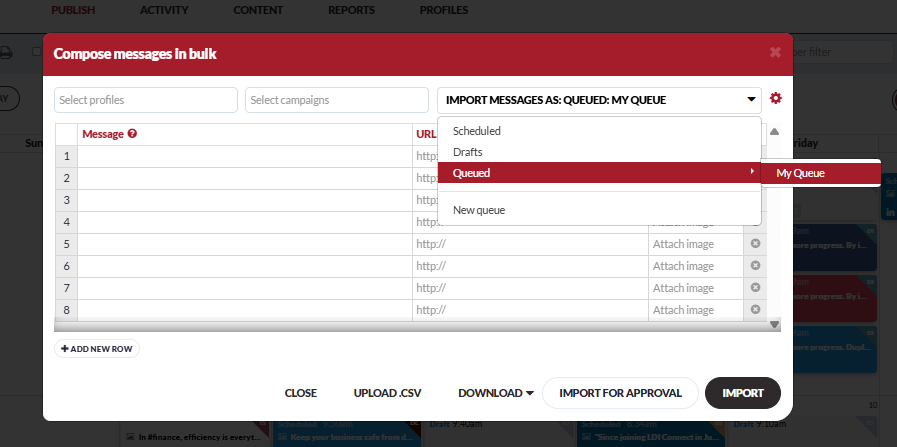
Task: Click the Message cell in row 1
Action: point(245,156)
